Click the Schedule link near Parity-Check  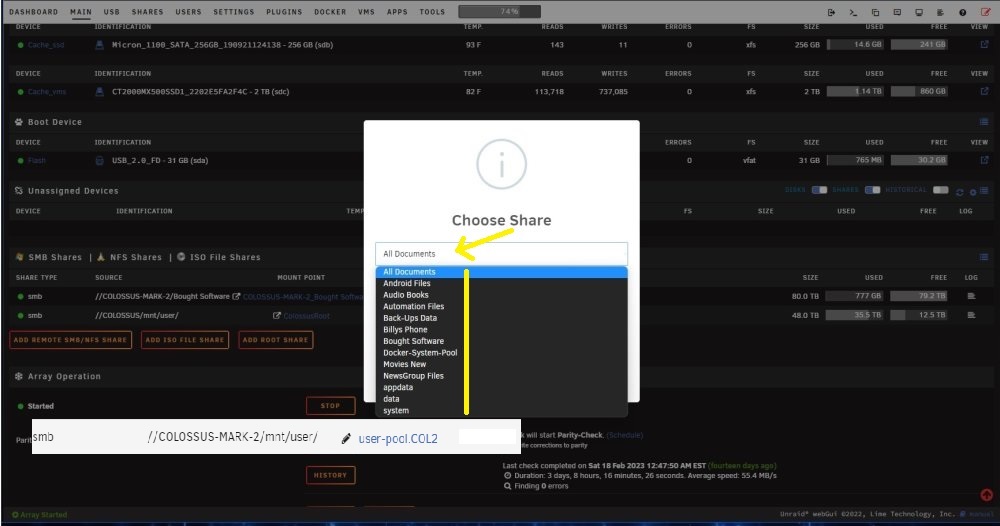(624, 435)
